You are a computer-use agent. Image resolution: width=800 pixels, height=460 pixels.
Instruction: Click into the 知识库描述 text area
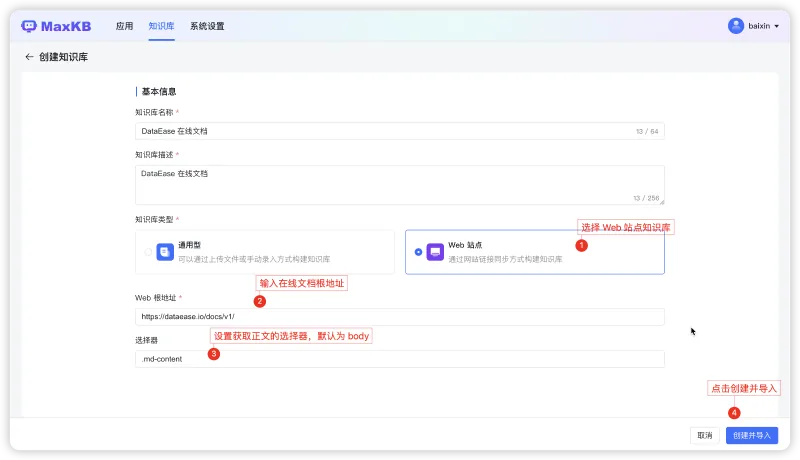399,185
